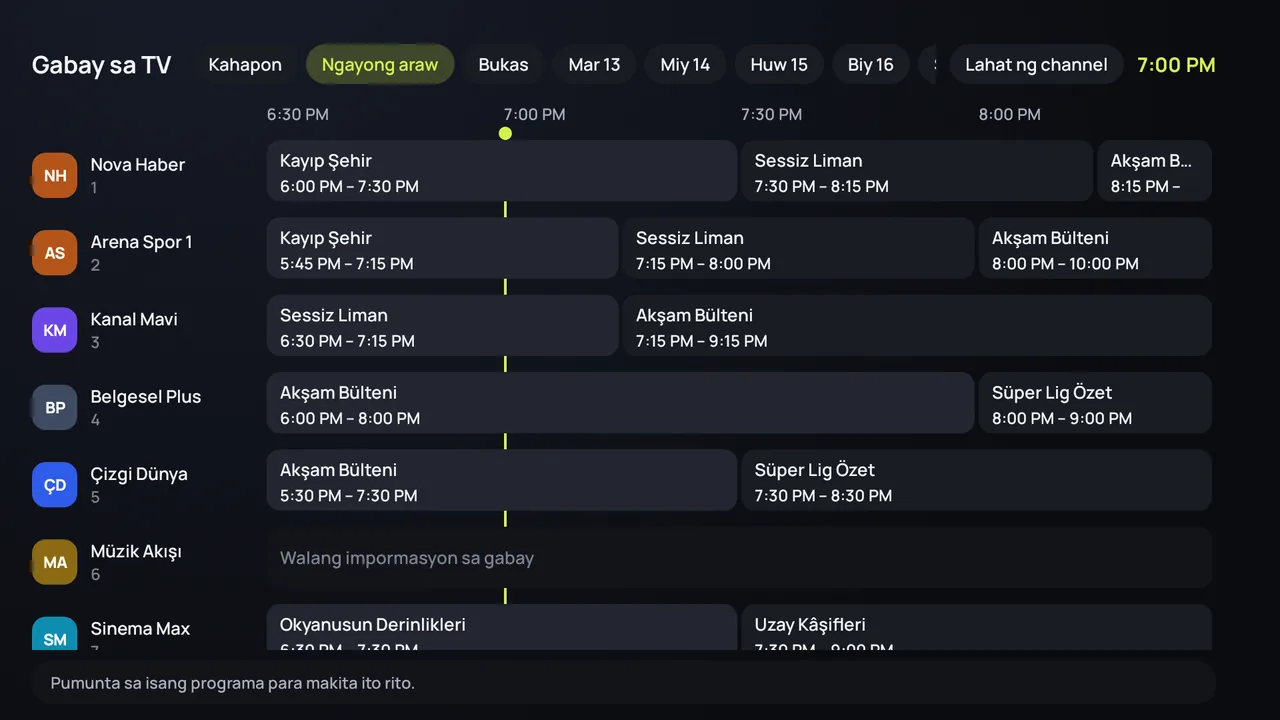
Task: Select the Arena Spor 1 AS icon
Action: pyautogui.click(x=54, y=252)
